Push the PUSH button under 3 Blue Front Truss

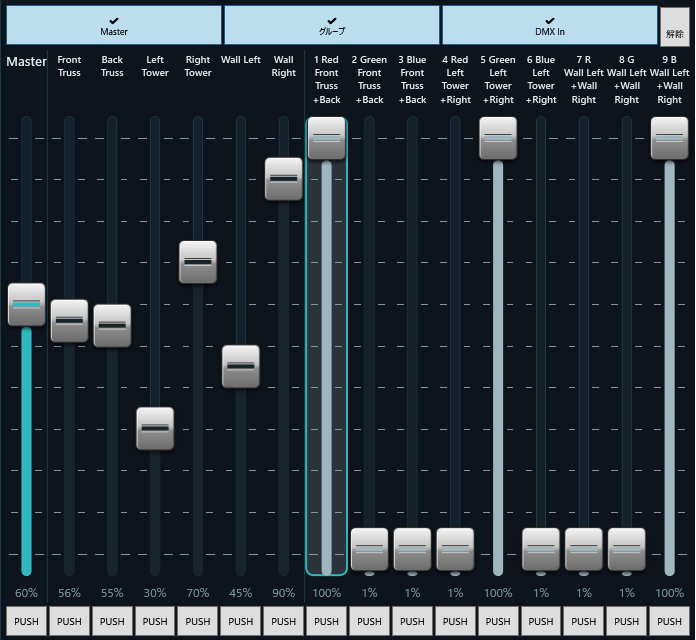click(412, 621)
